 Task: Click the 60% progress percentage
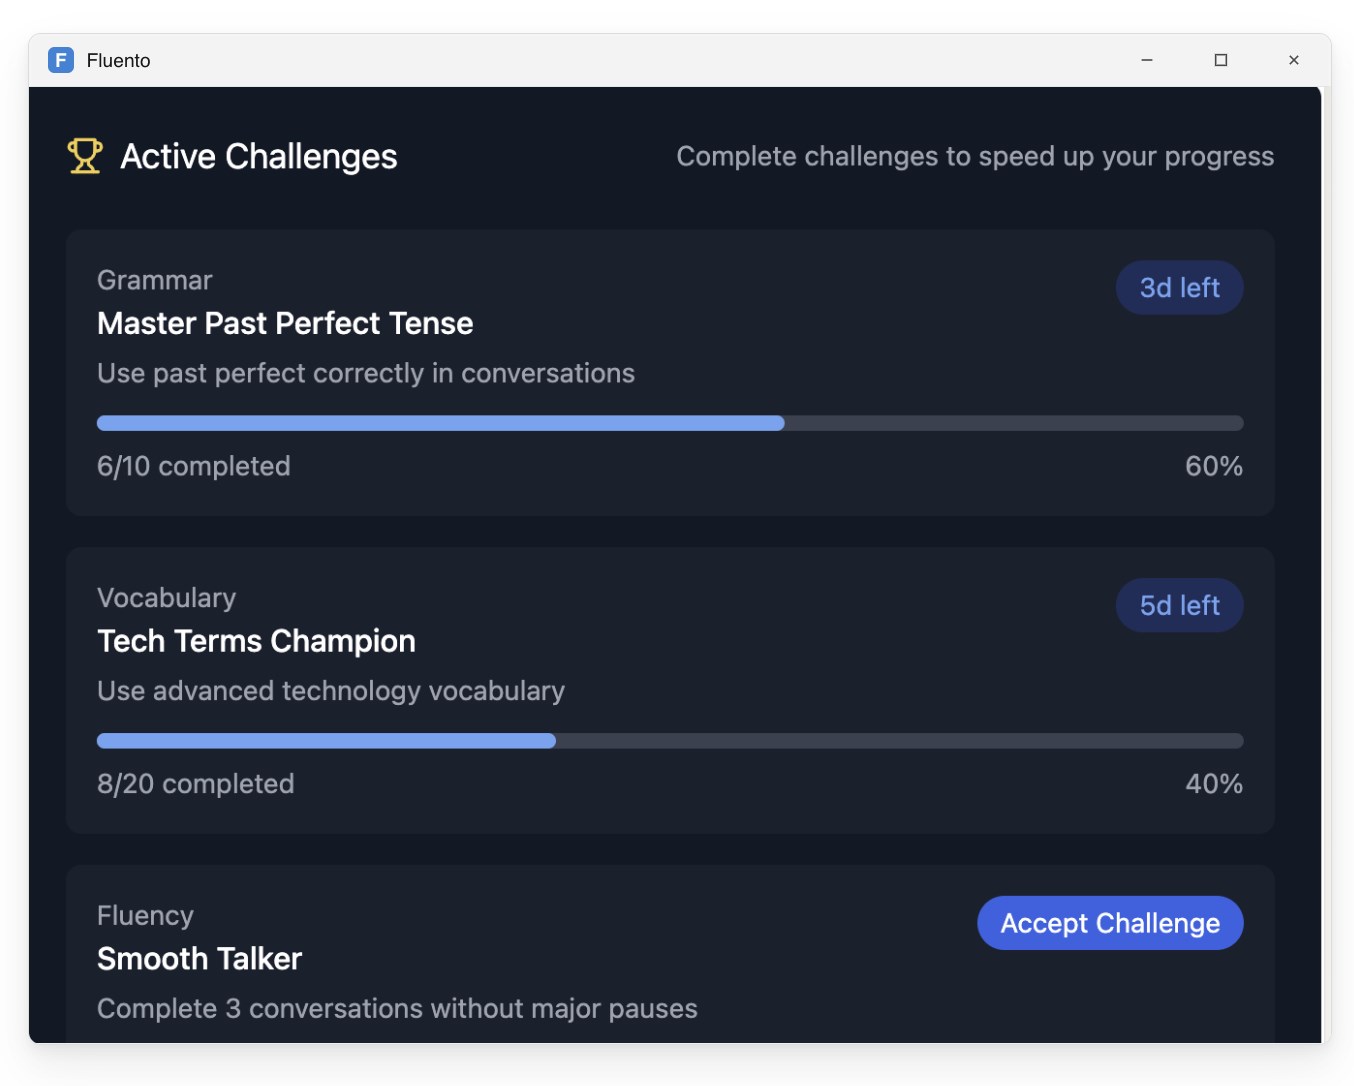(x=1213, y=466)
